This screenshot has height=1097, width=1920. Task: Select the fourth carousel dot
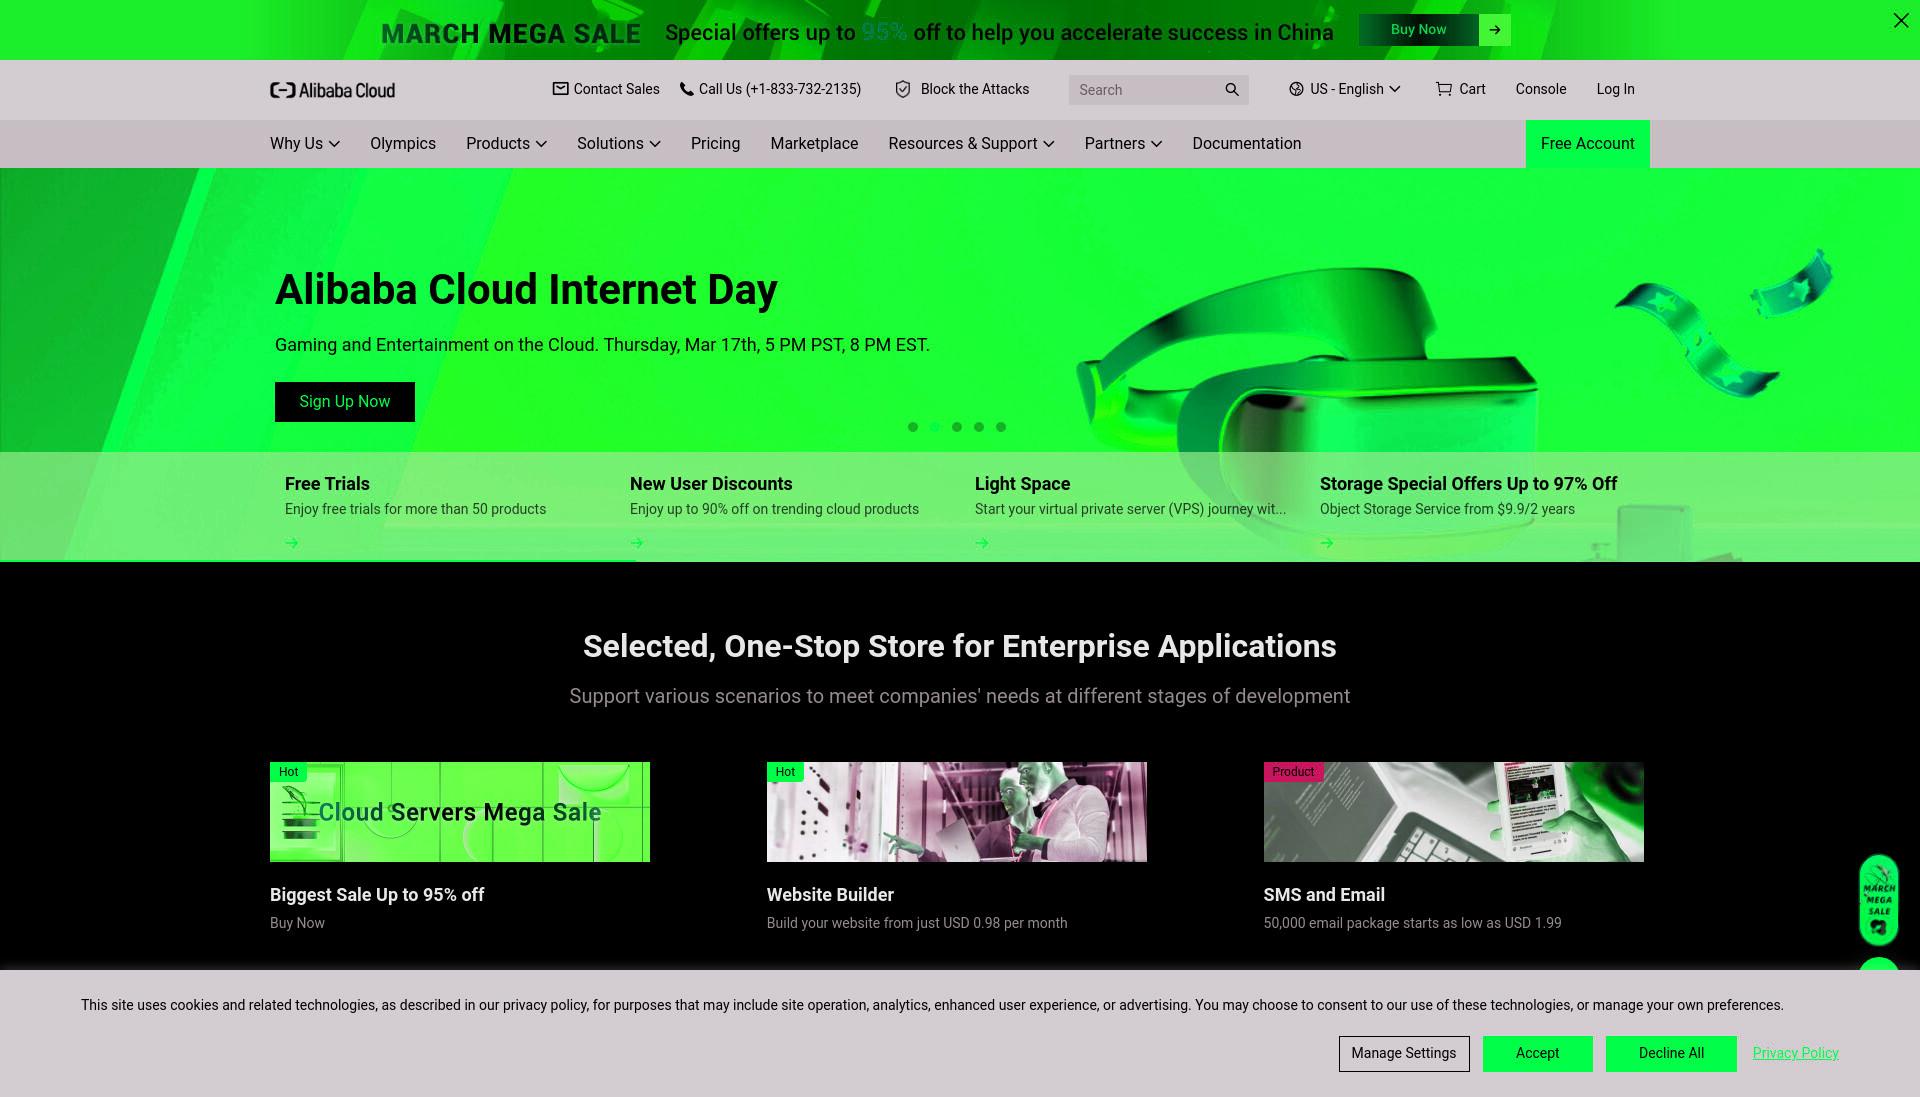coord(978,427)
